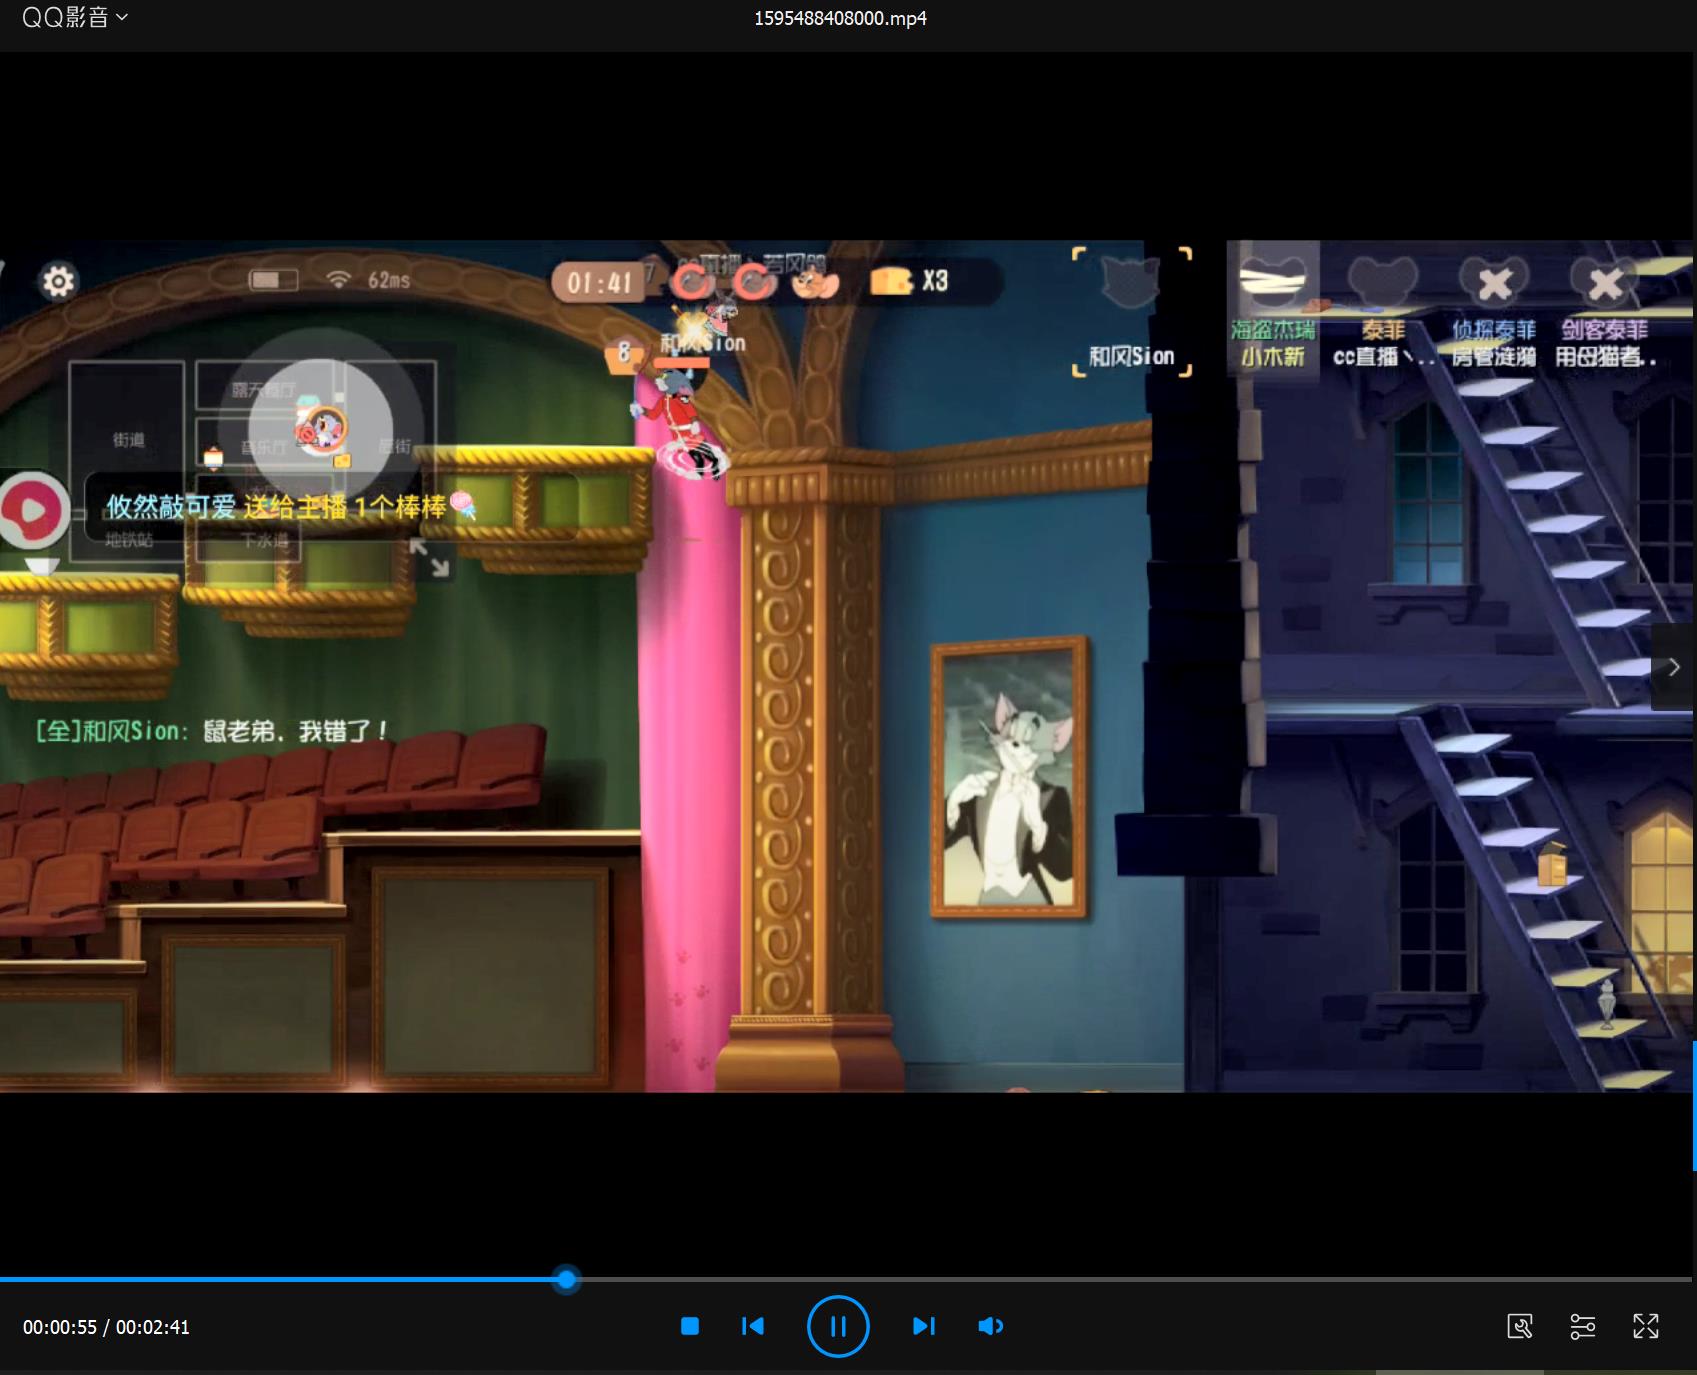The height and width of the screenshot is (1375, 1697).
Task: Open playback settings sliders icon
Action: click(1583, 1326)
